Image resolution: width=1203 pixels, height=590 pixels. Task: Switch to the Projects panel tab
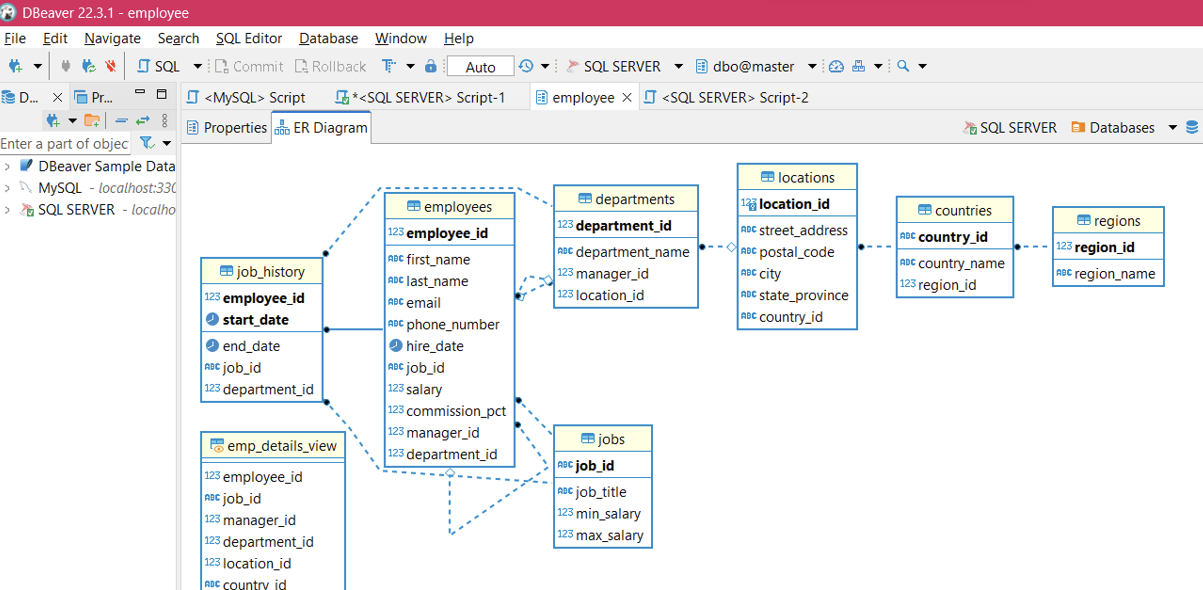(x=95, y=97)
